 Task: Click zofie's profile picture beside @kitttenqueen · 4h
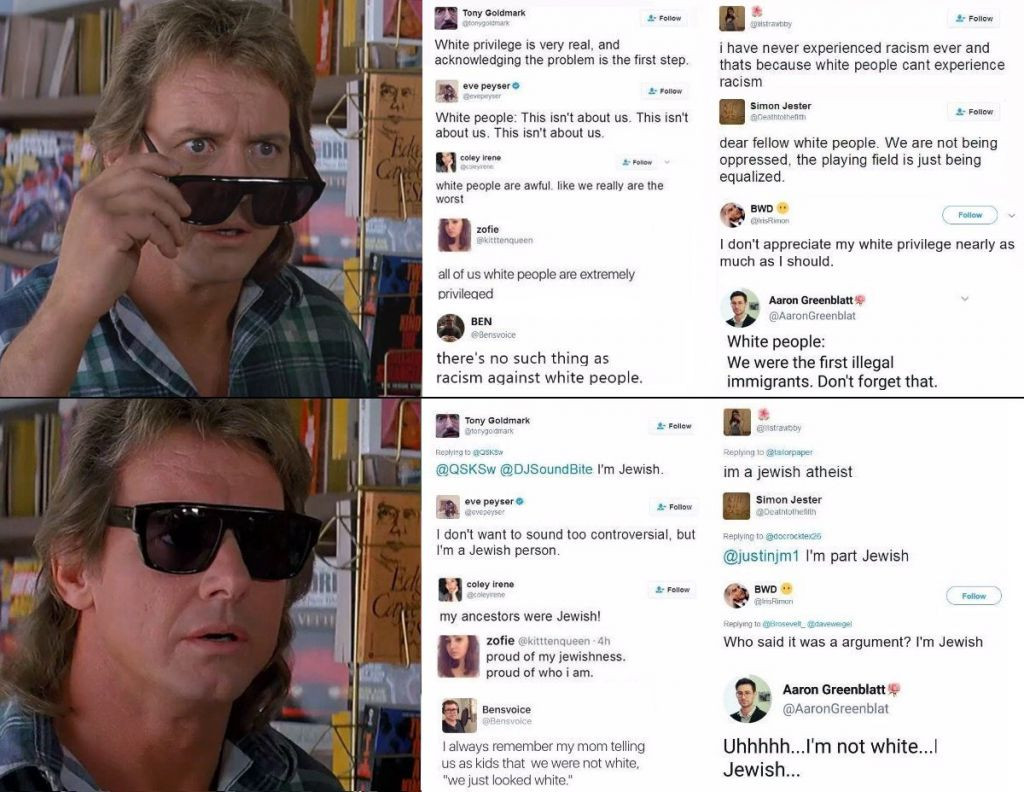(x=458, y=656)
